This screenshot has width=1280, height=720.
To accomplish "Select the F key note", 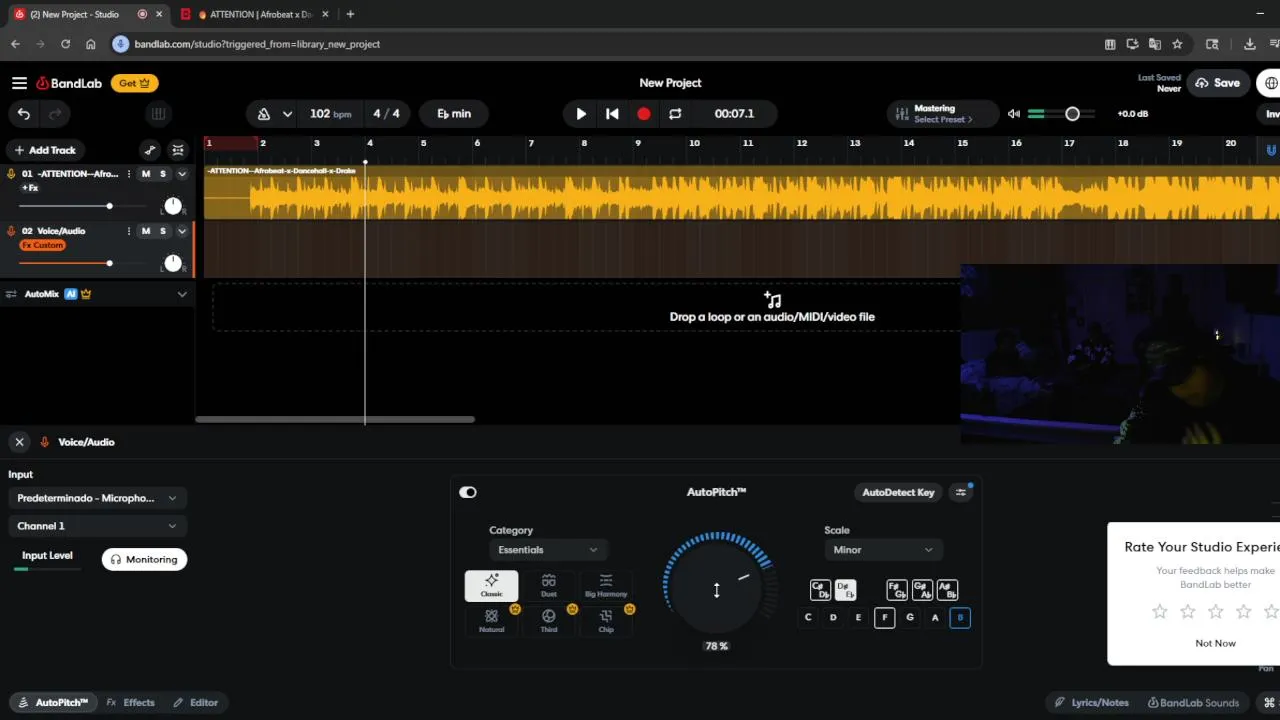I will 884,618.
